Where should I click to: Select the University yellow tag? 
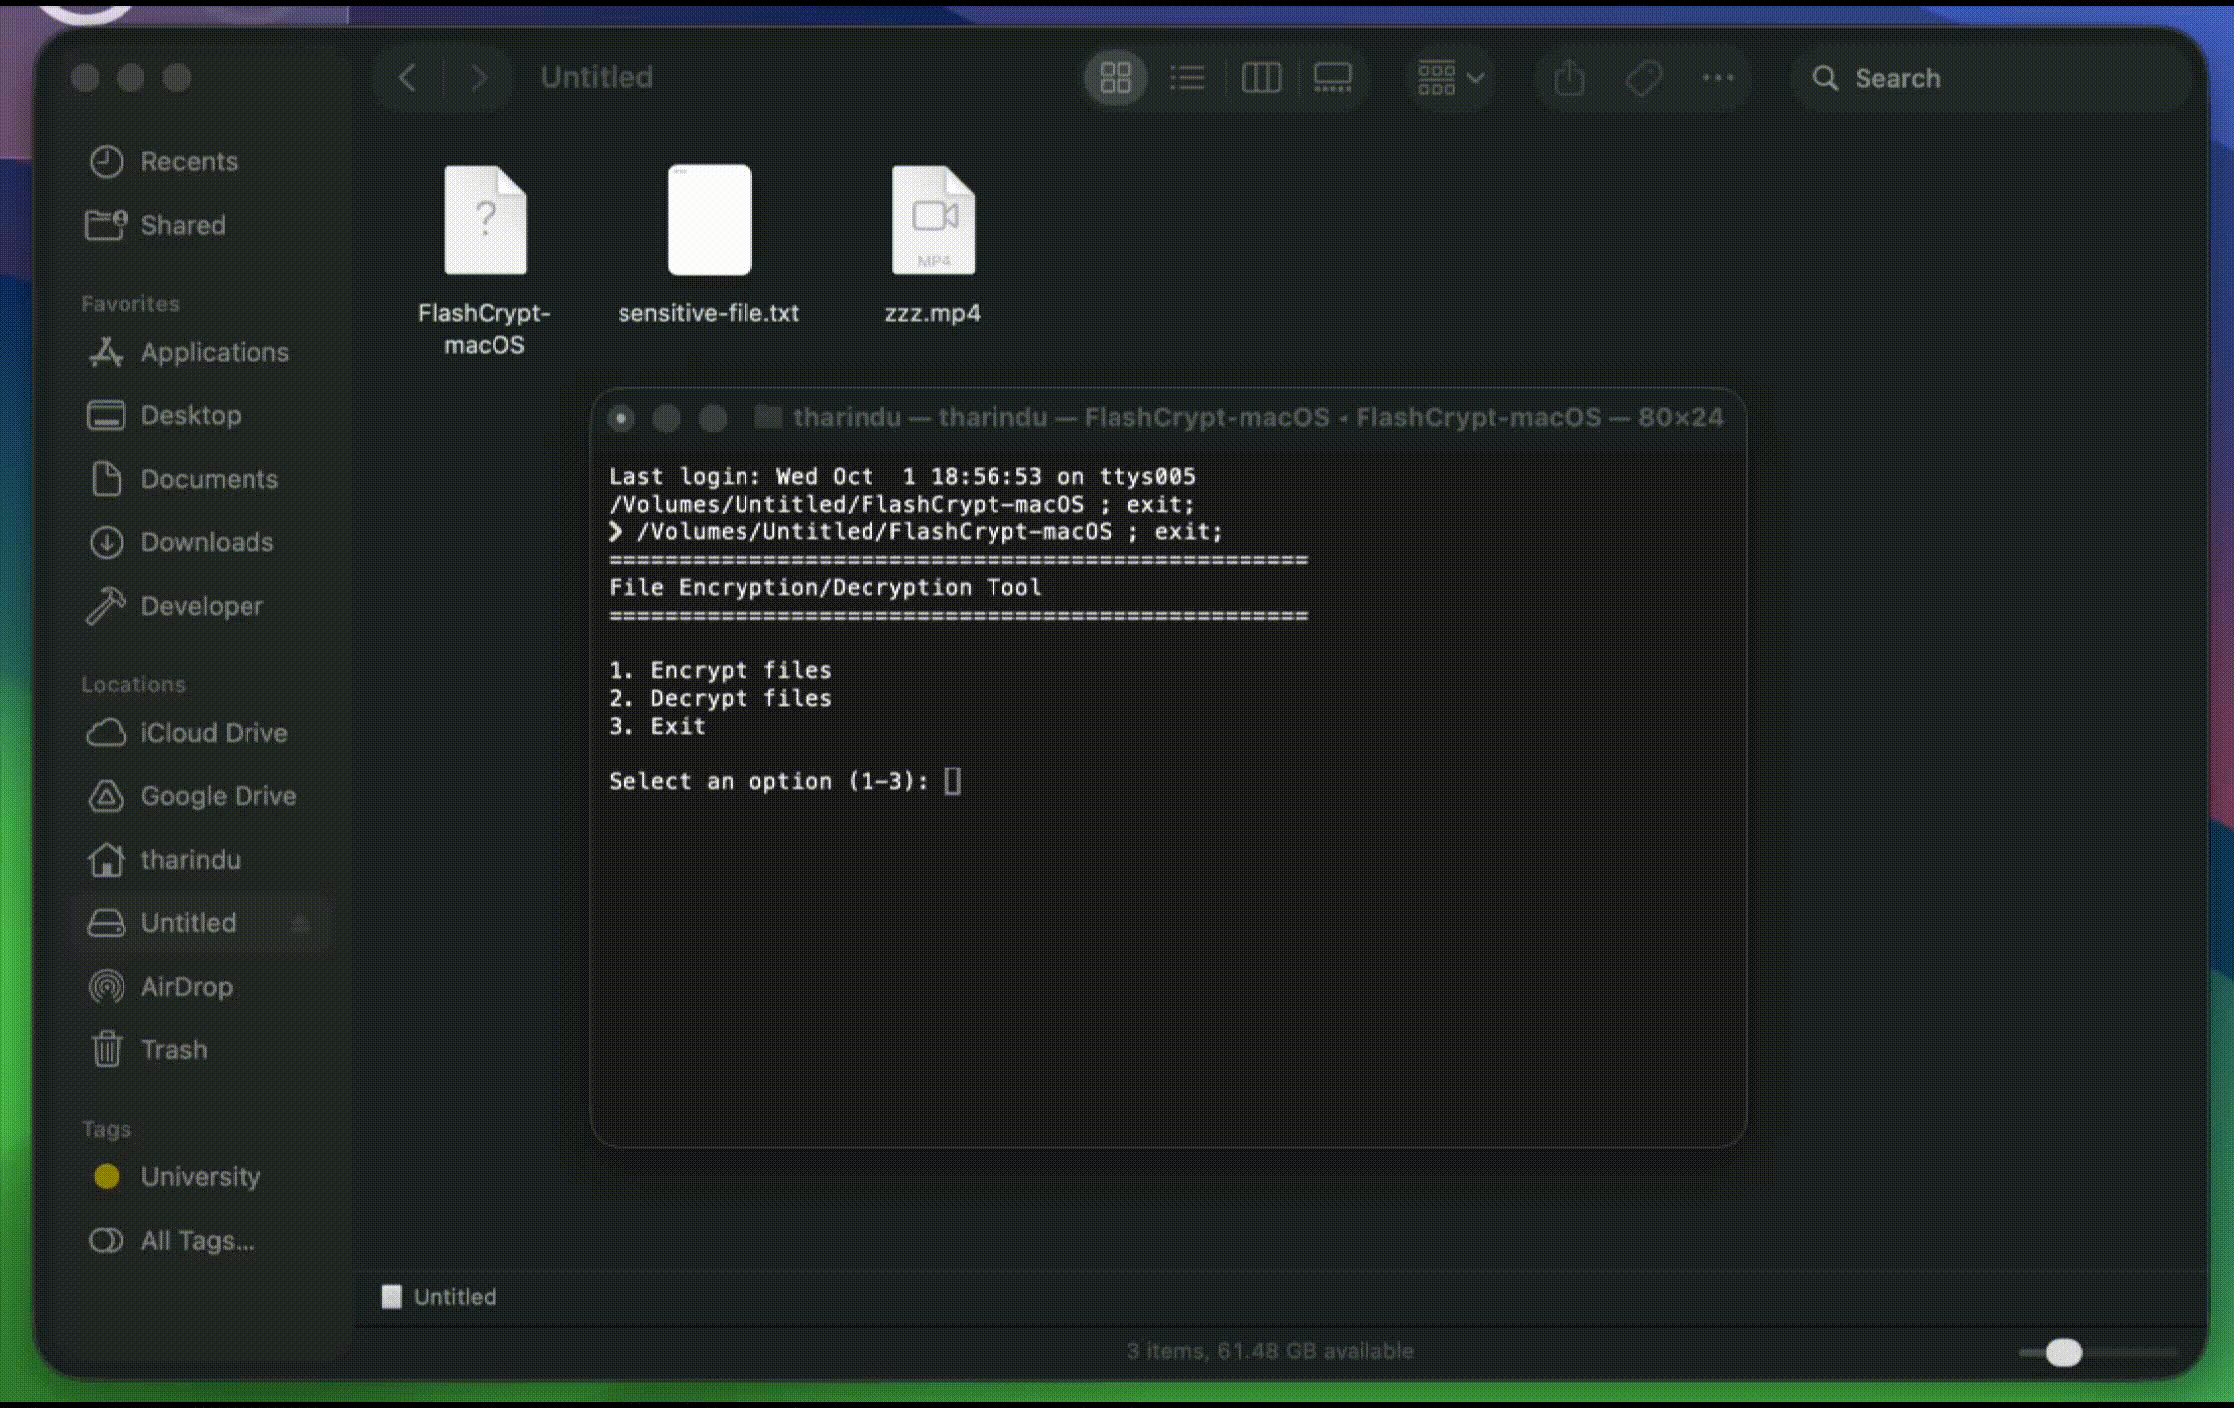point(199,1177)
